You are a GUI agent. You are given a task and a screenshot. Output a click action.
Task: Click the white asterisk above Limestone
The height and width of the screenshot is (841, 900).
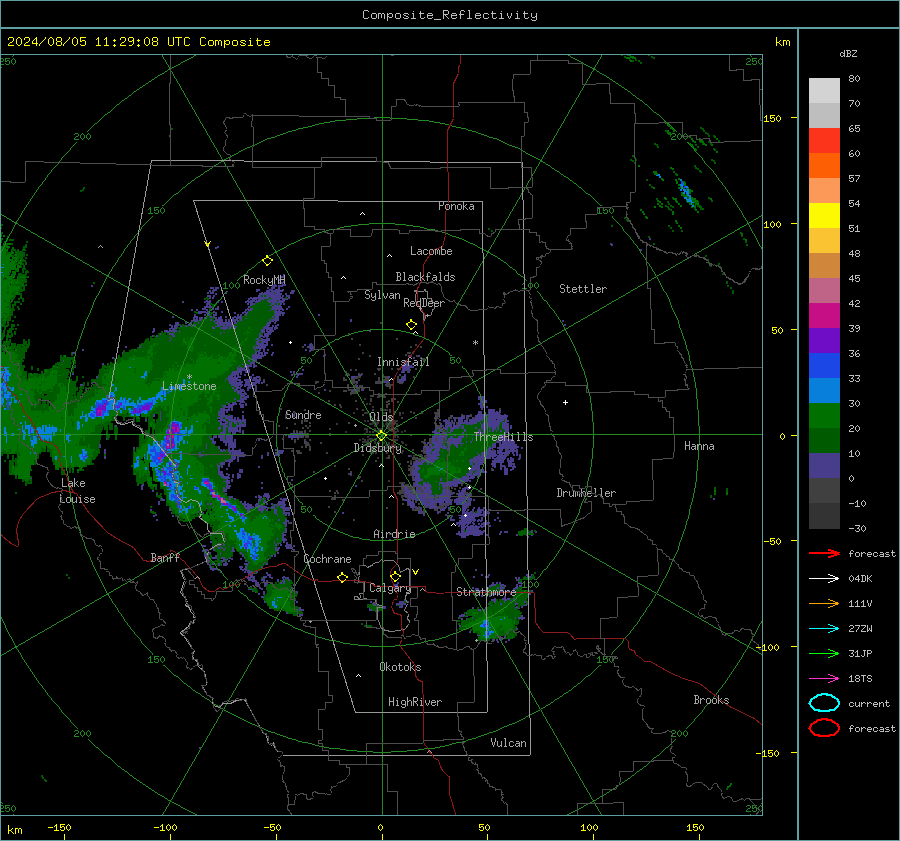(x=189, y=377)
